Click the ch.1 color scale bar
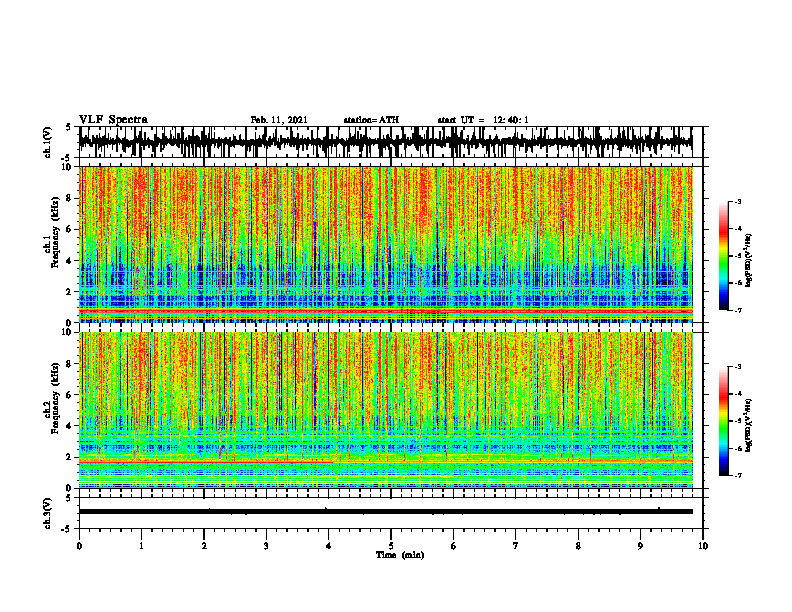The height and width of the screenshot is (612, 792). pos(723,256)
